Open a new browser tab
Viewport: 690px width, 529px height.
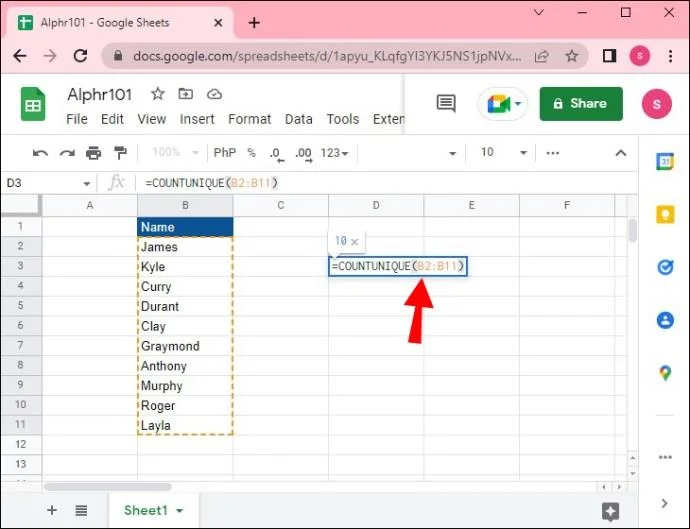click(254, 22)
